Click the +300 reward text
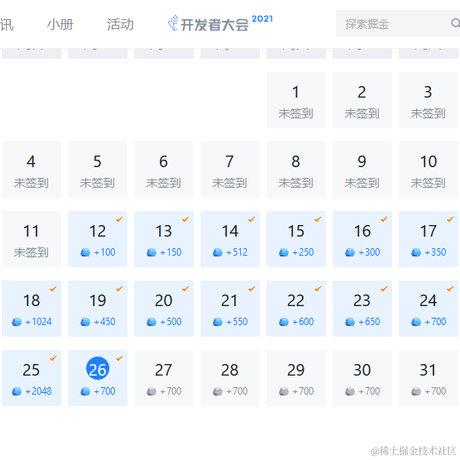The height and width of the screenshot is (460, 460). [x=369, y=252]
